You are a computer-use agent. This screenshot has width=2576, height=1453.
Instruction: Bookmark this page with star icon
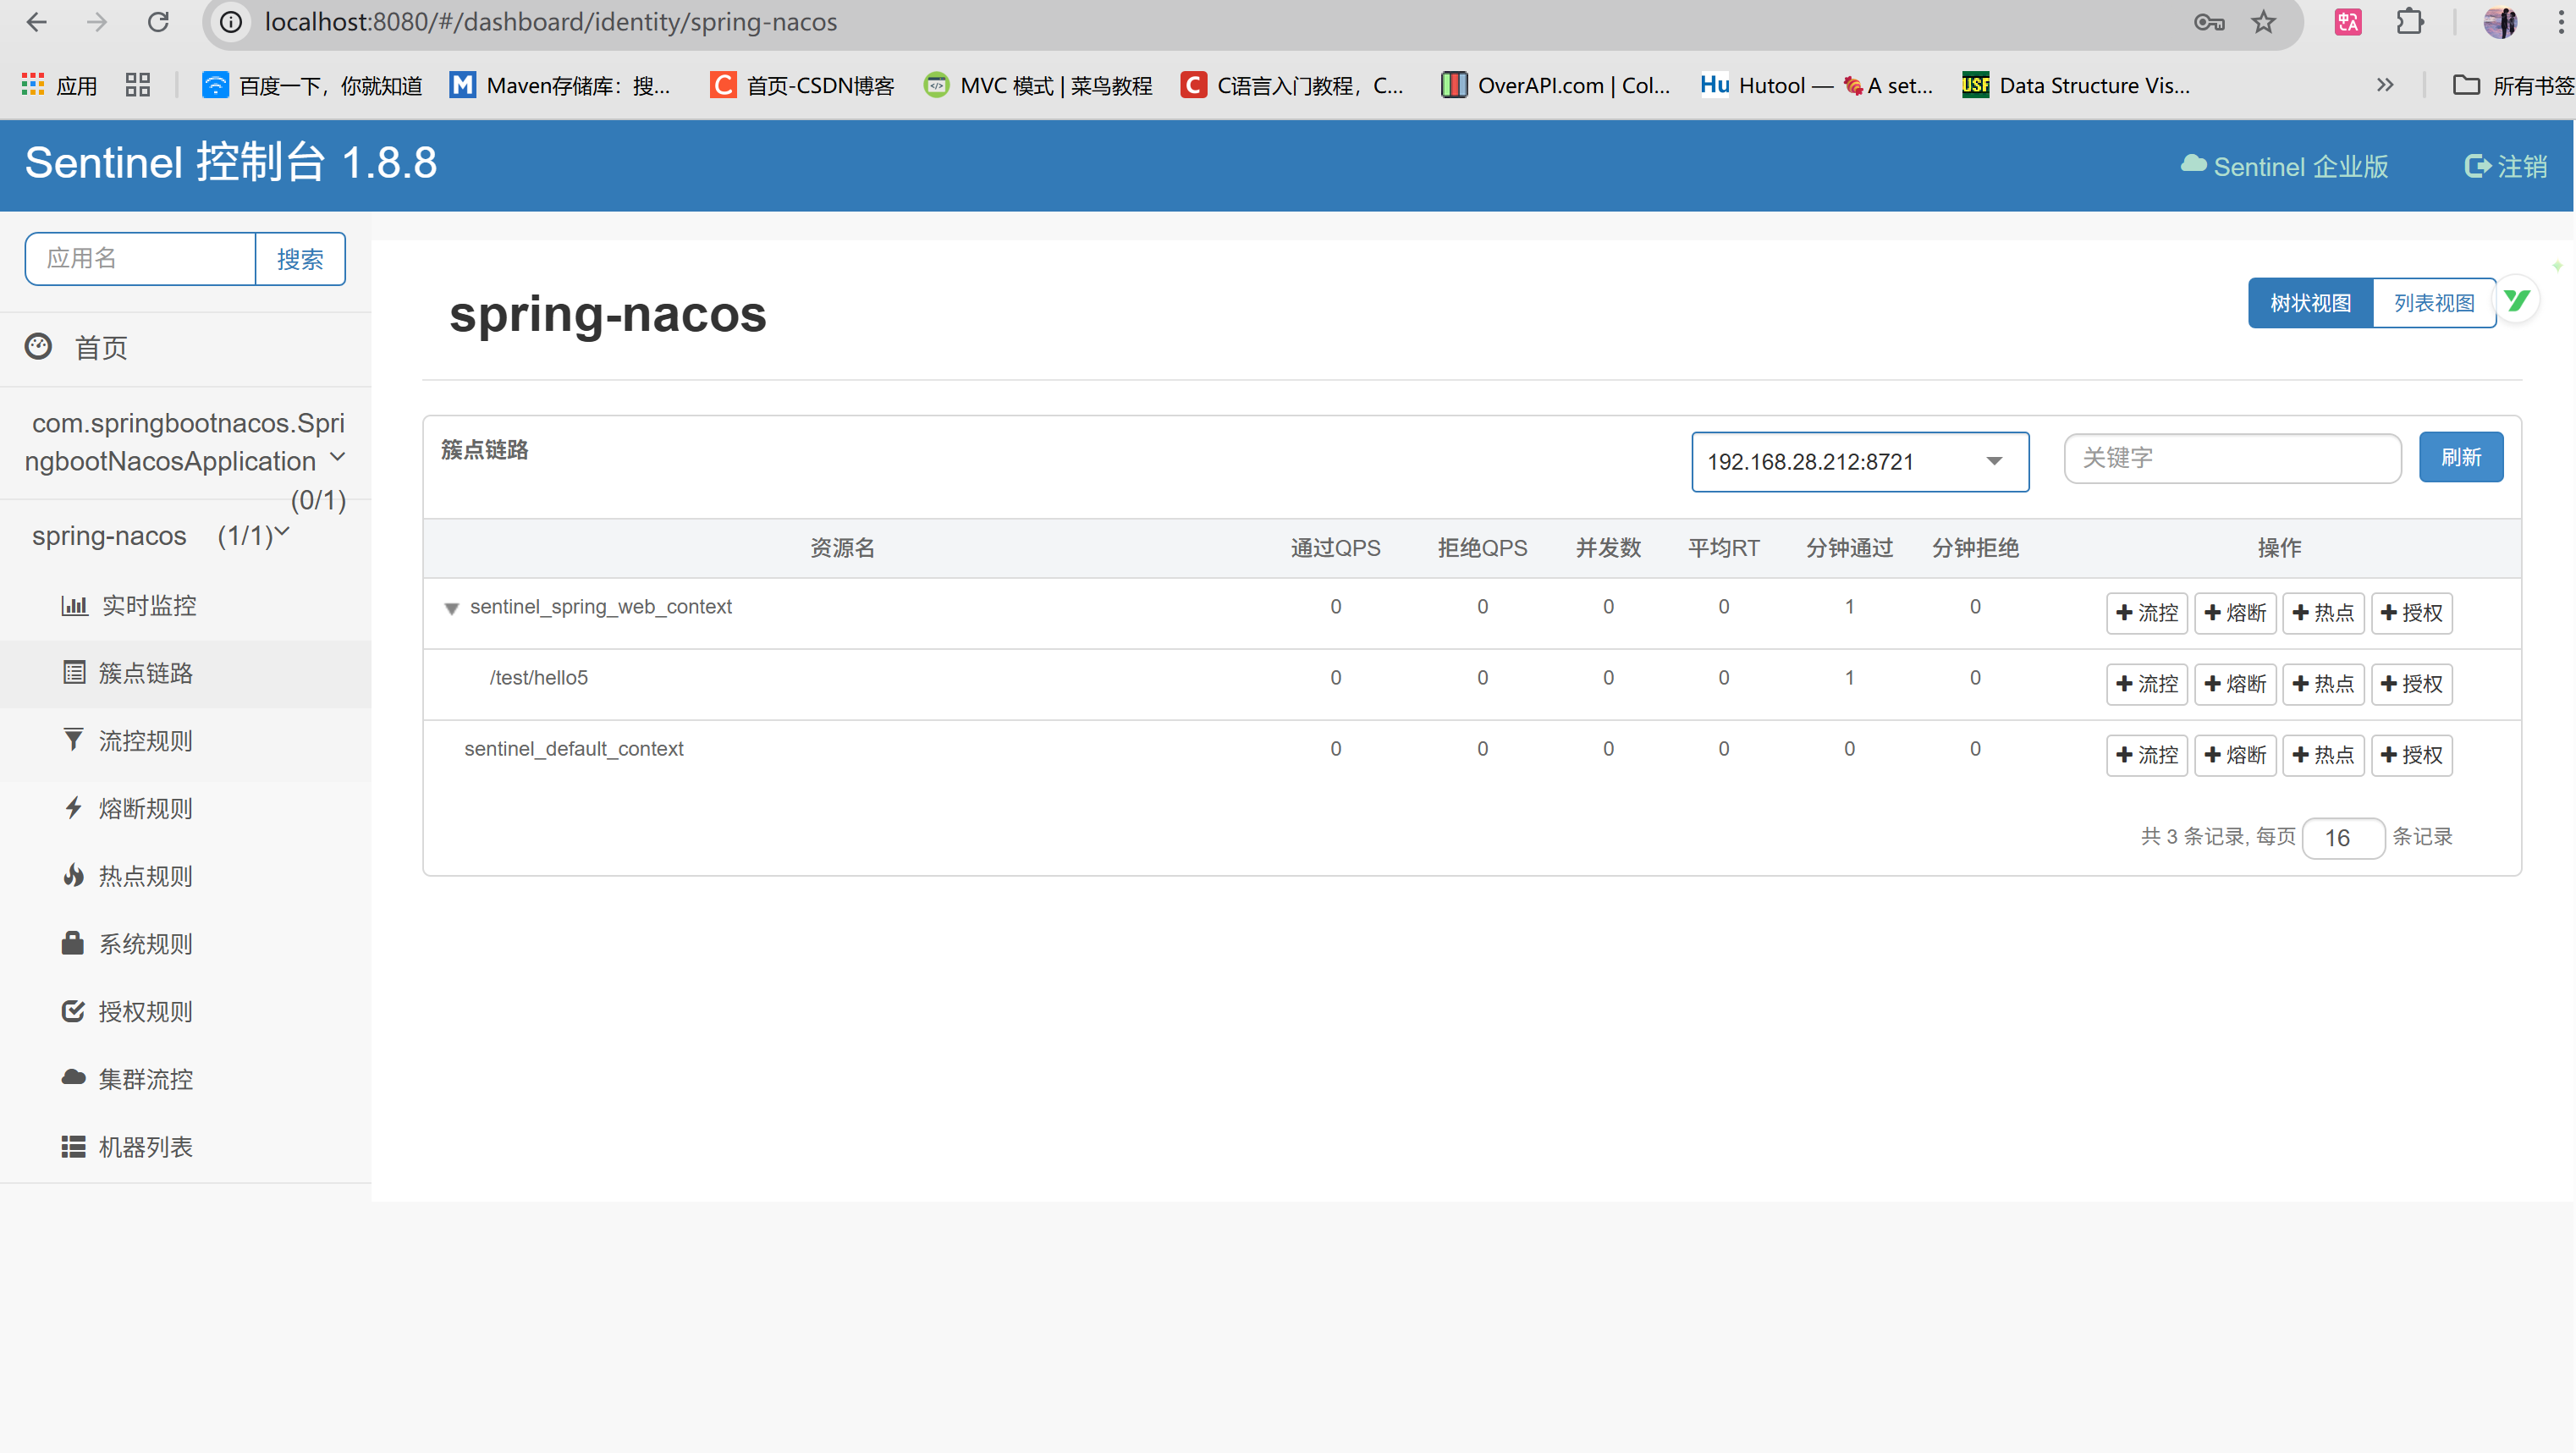click(2264, 22)
